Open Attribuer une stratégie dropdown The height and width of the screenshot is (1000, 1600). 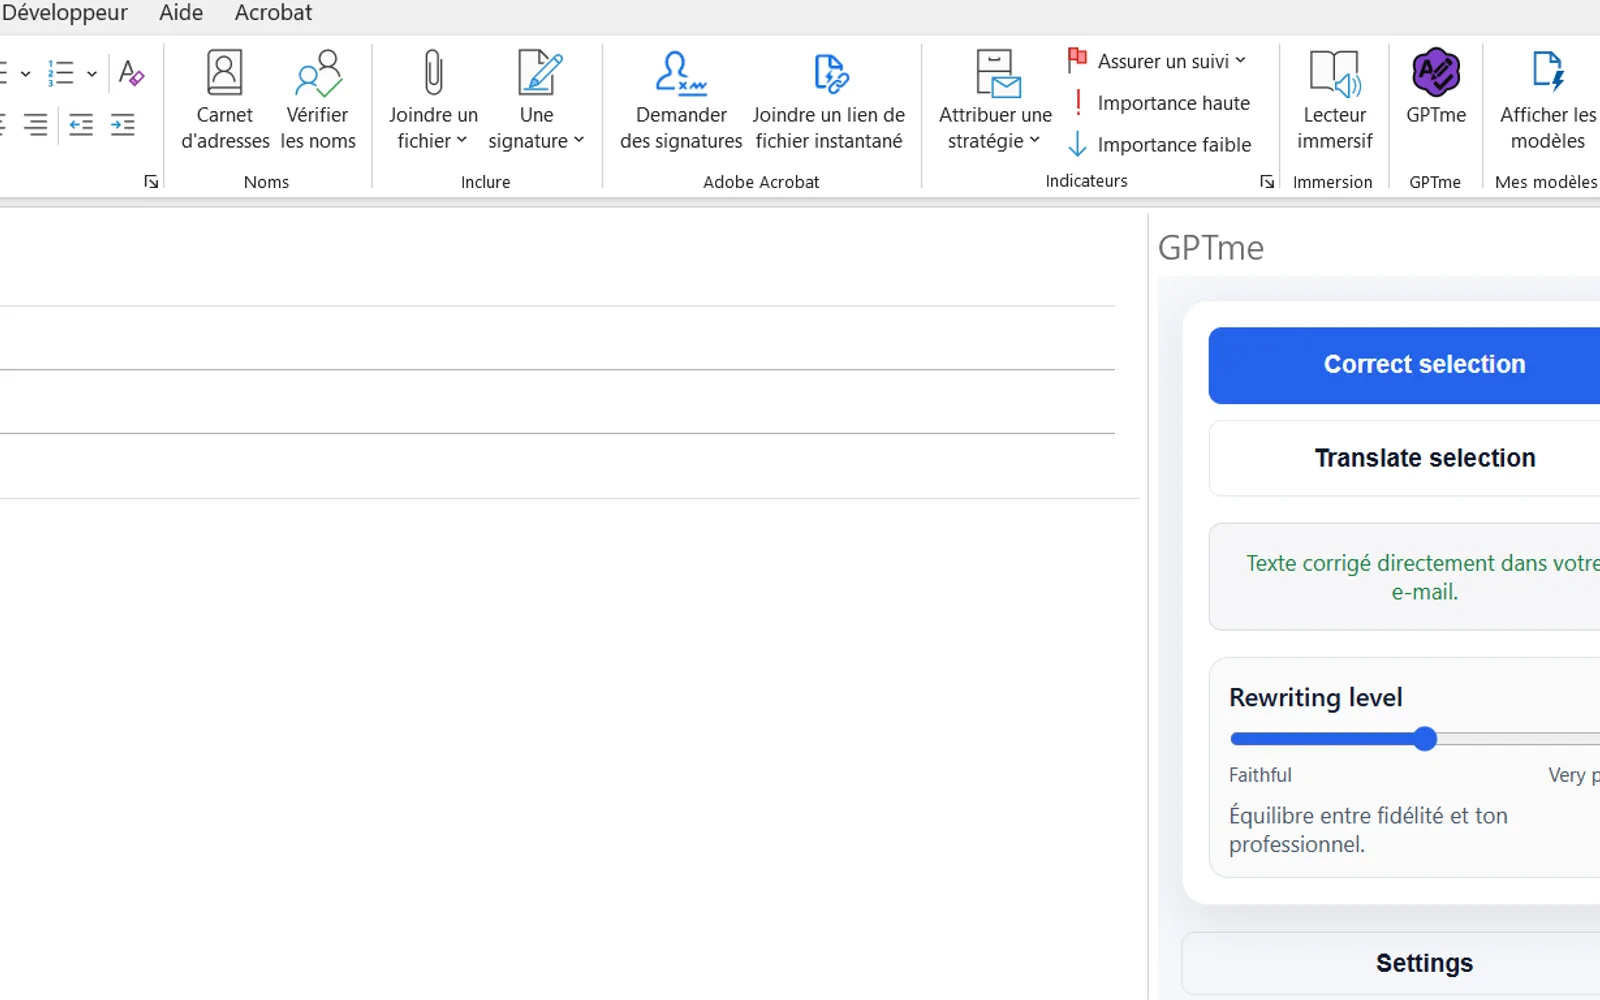995,100
